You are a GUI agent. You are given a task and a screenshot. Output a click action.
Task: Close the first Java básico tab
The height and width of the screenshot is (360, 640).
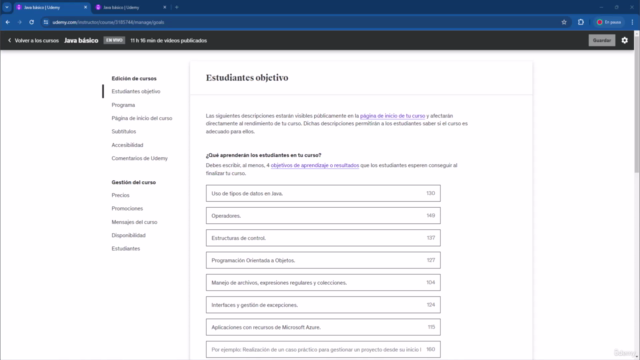pos(85,7)
